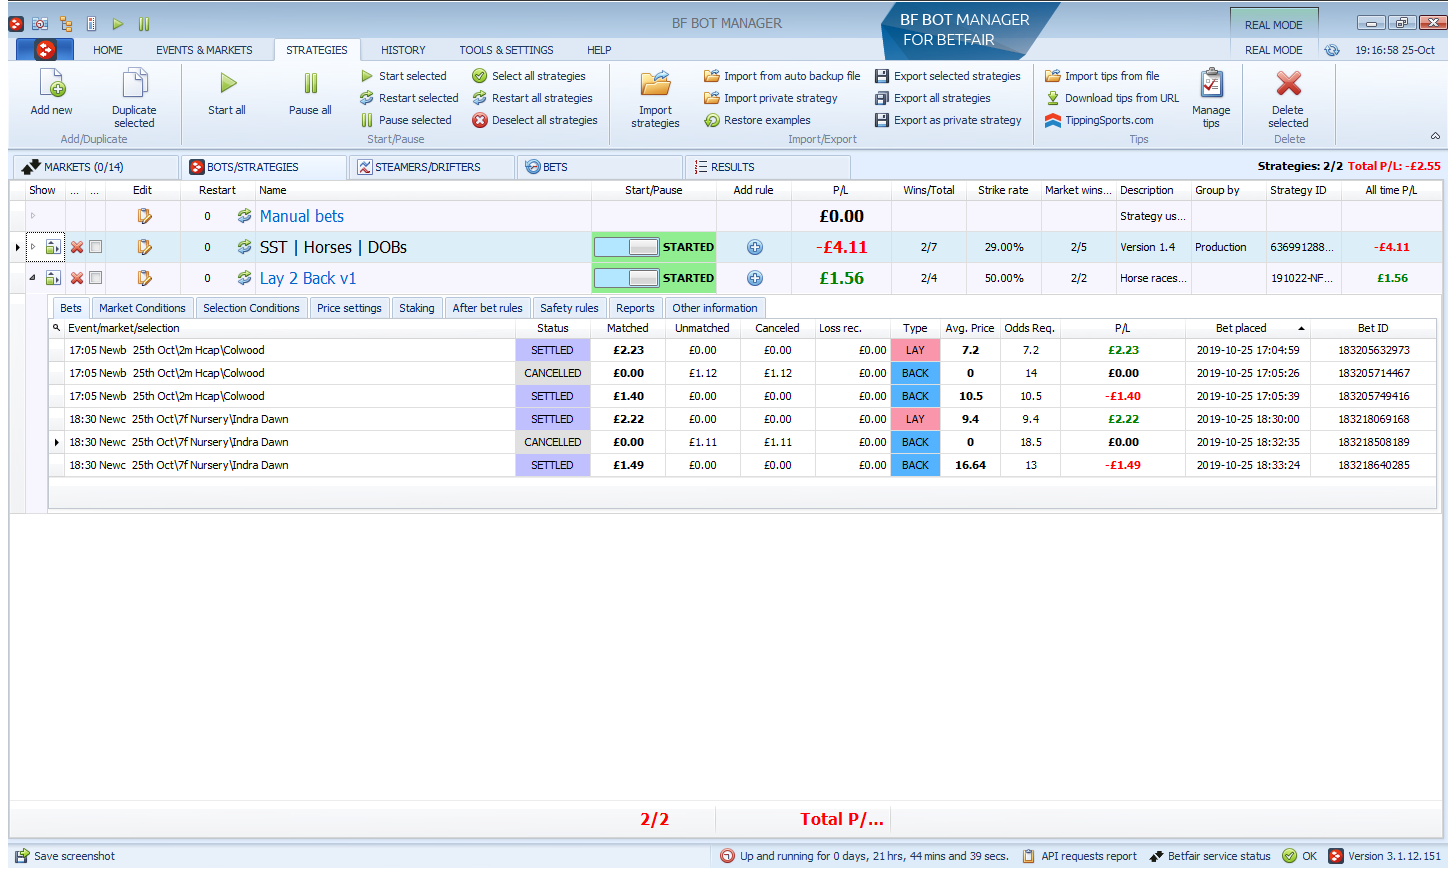Viewport: 1456px width, 876px height.
Task: Open Manage tips clipboard icon
Action: point(1211,83)
